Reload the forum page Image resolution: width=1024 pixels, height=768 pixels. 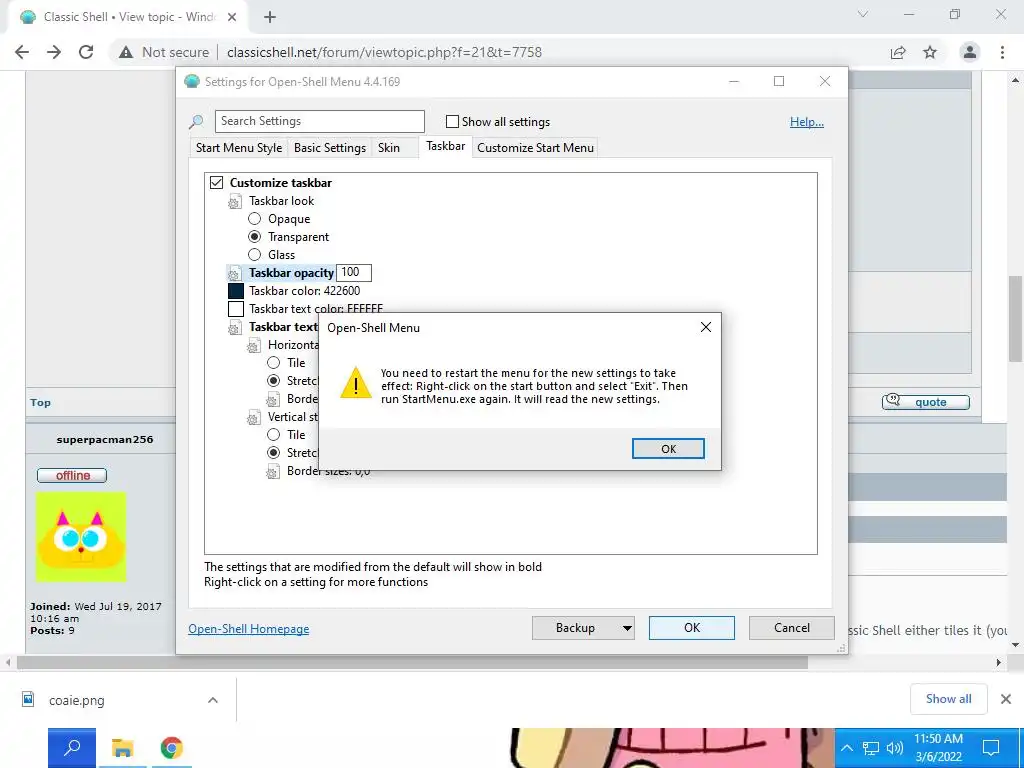[86, 52]
